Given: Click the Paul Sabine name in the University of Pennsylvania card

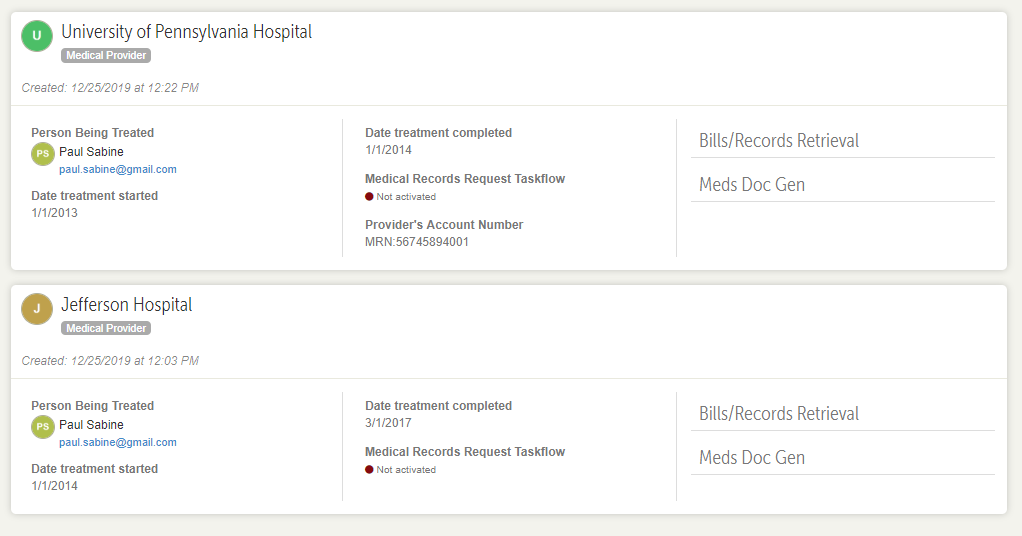Looking at the screenshot, I should (92, 152).
